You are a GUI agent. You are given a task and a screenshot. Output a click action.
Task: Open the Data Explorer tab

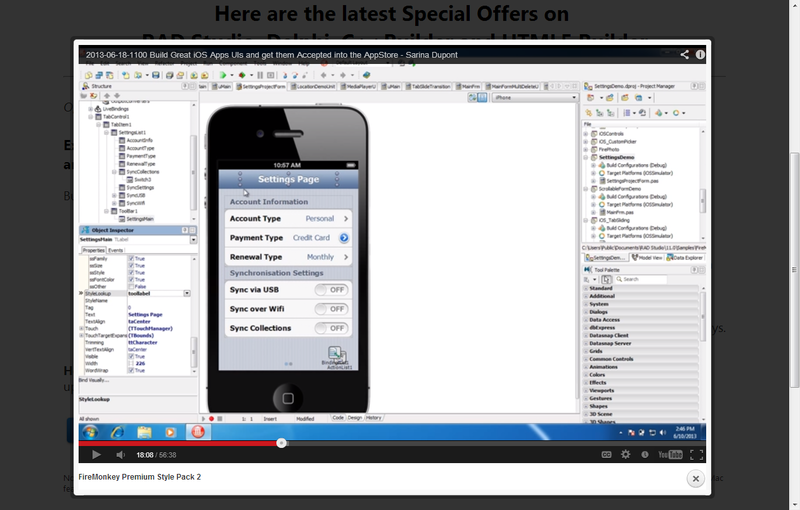[x=685, y=258]
